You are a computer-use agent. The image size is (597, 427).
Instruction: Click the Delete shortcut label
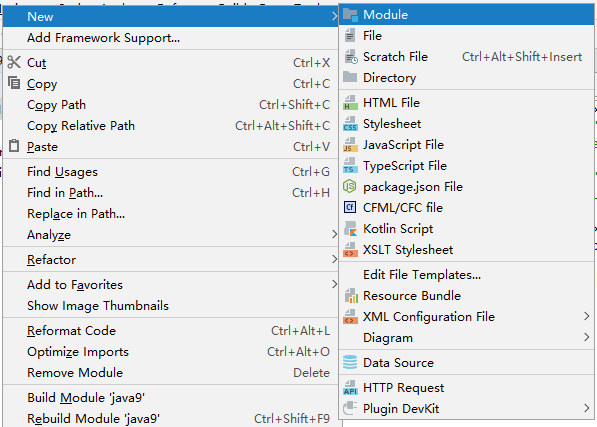tap(311, 373)
